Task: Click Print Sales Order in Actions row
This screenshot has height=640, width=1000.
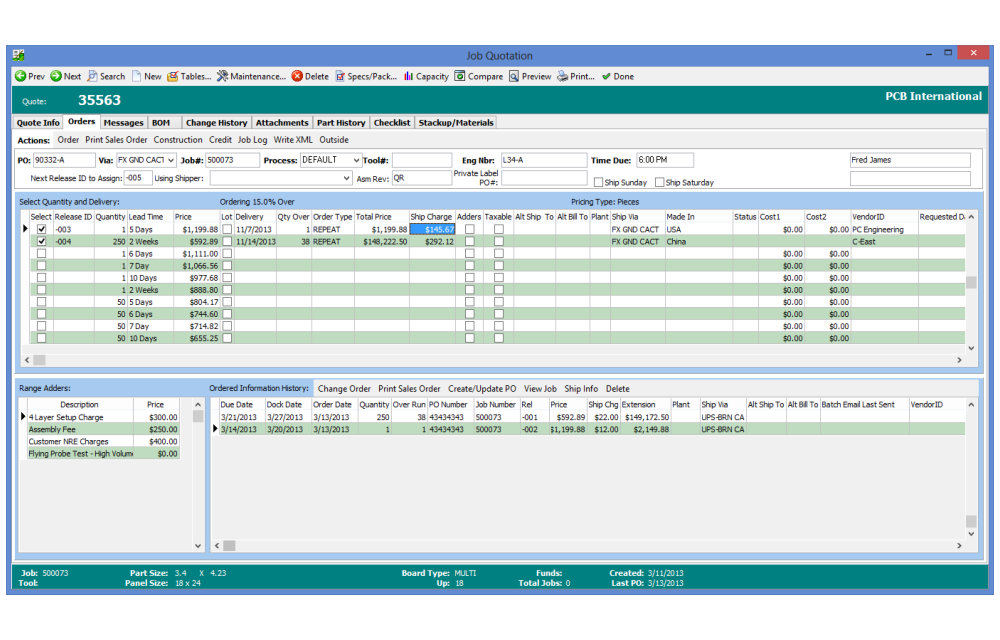Action: (116, 140)
